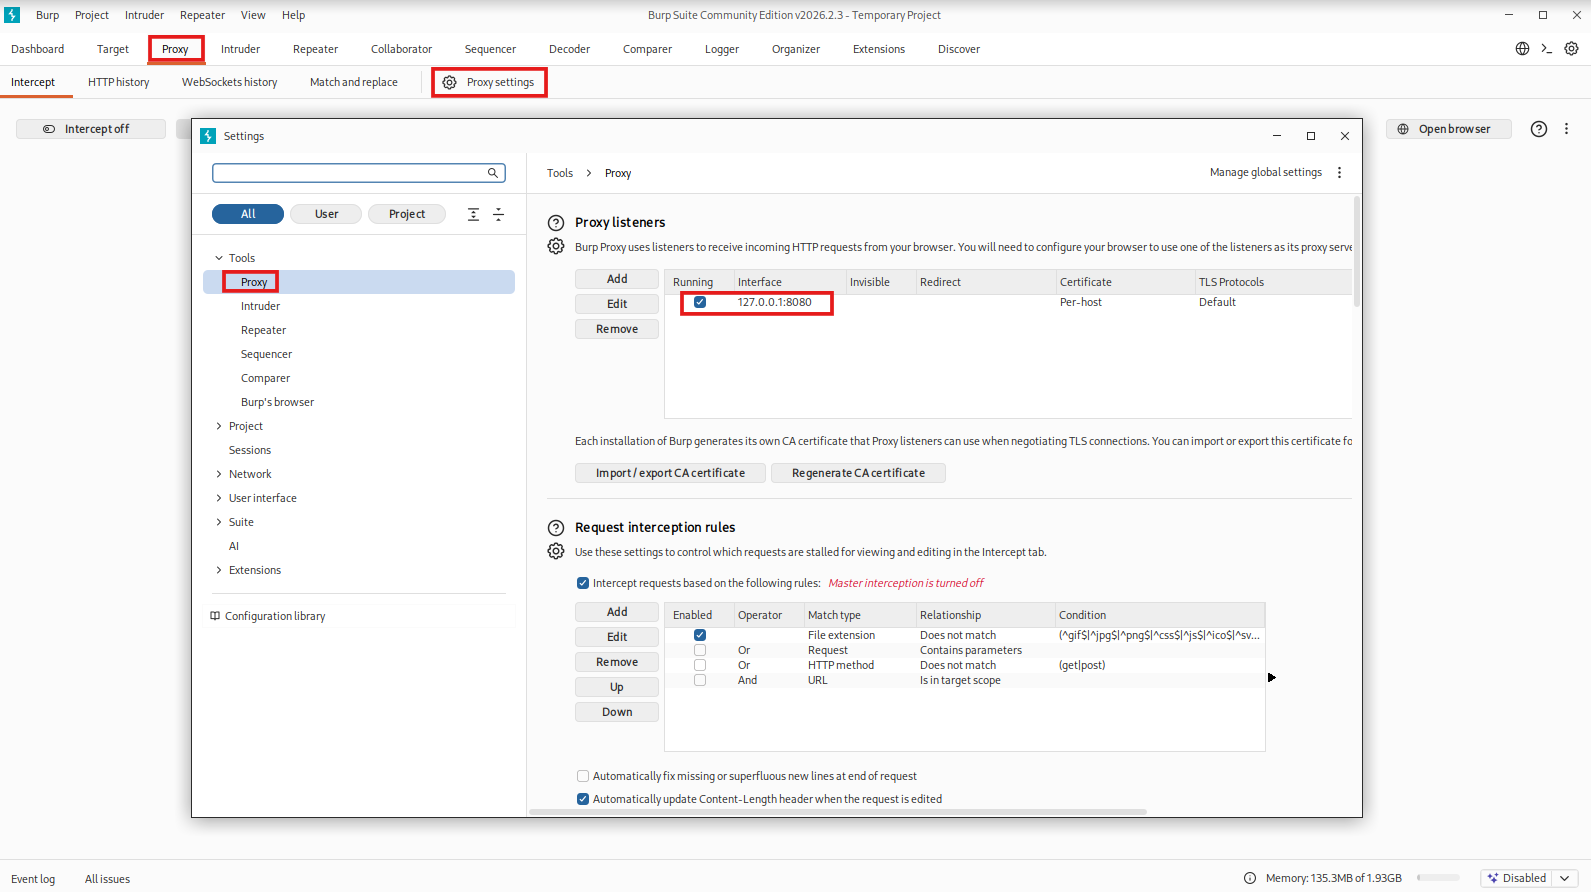
Task: Click the Configuration library book icon
Action: (x=215, y=616)
